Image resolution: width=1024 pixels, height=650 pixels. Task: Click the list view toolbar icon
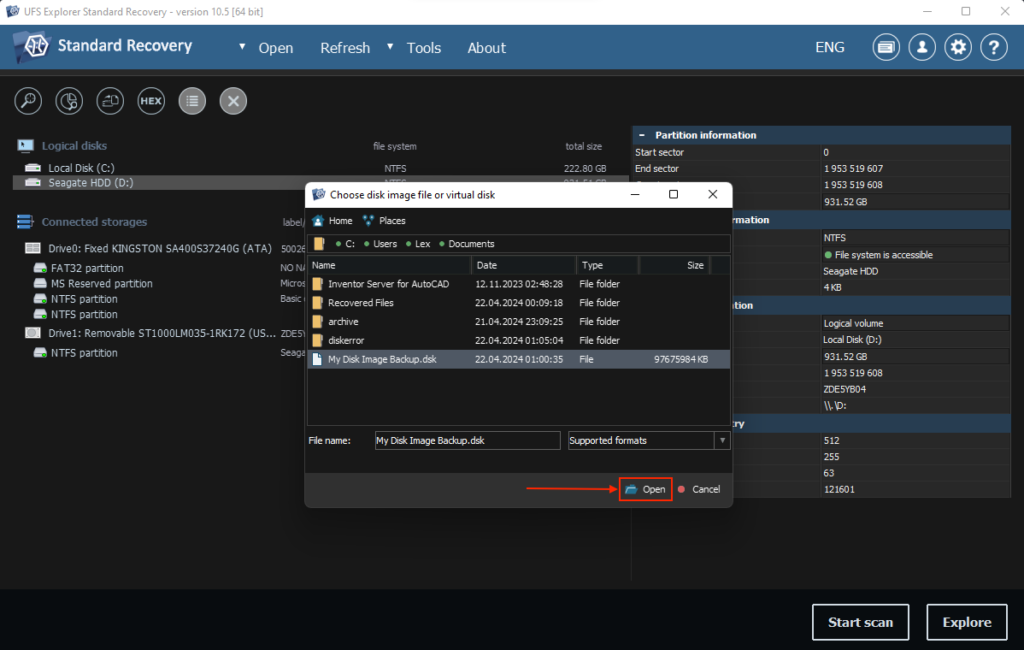point(192,100)
